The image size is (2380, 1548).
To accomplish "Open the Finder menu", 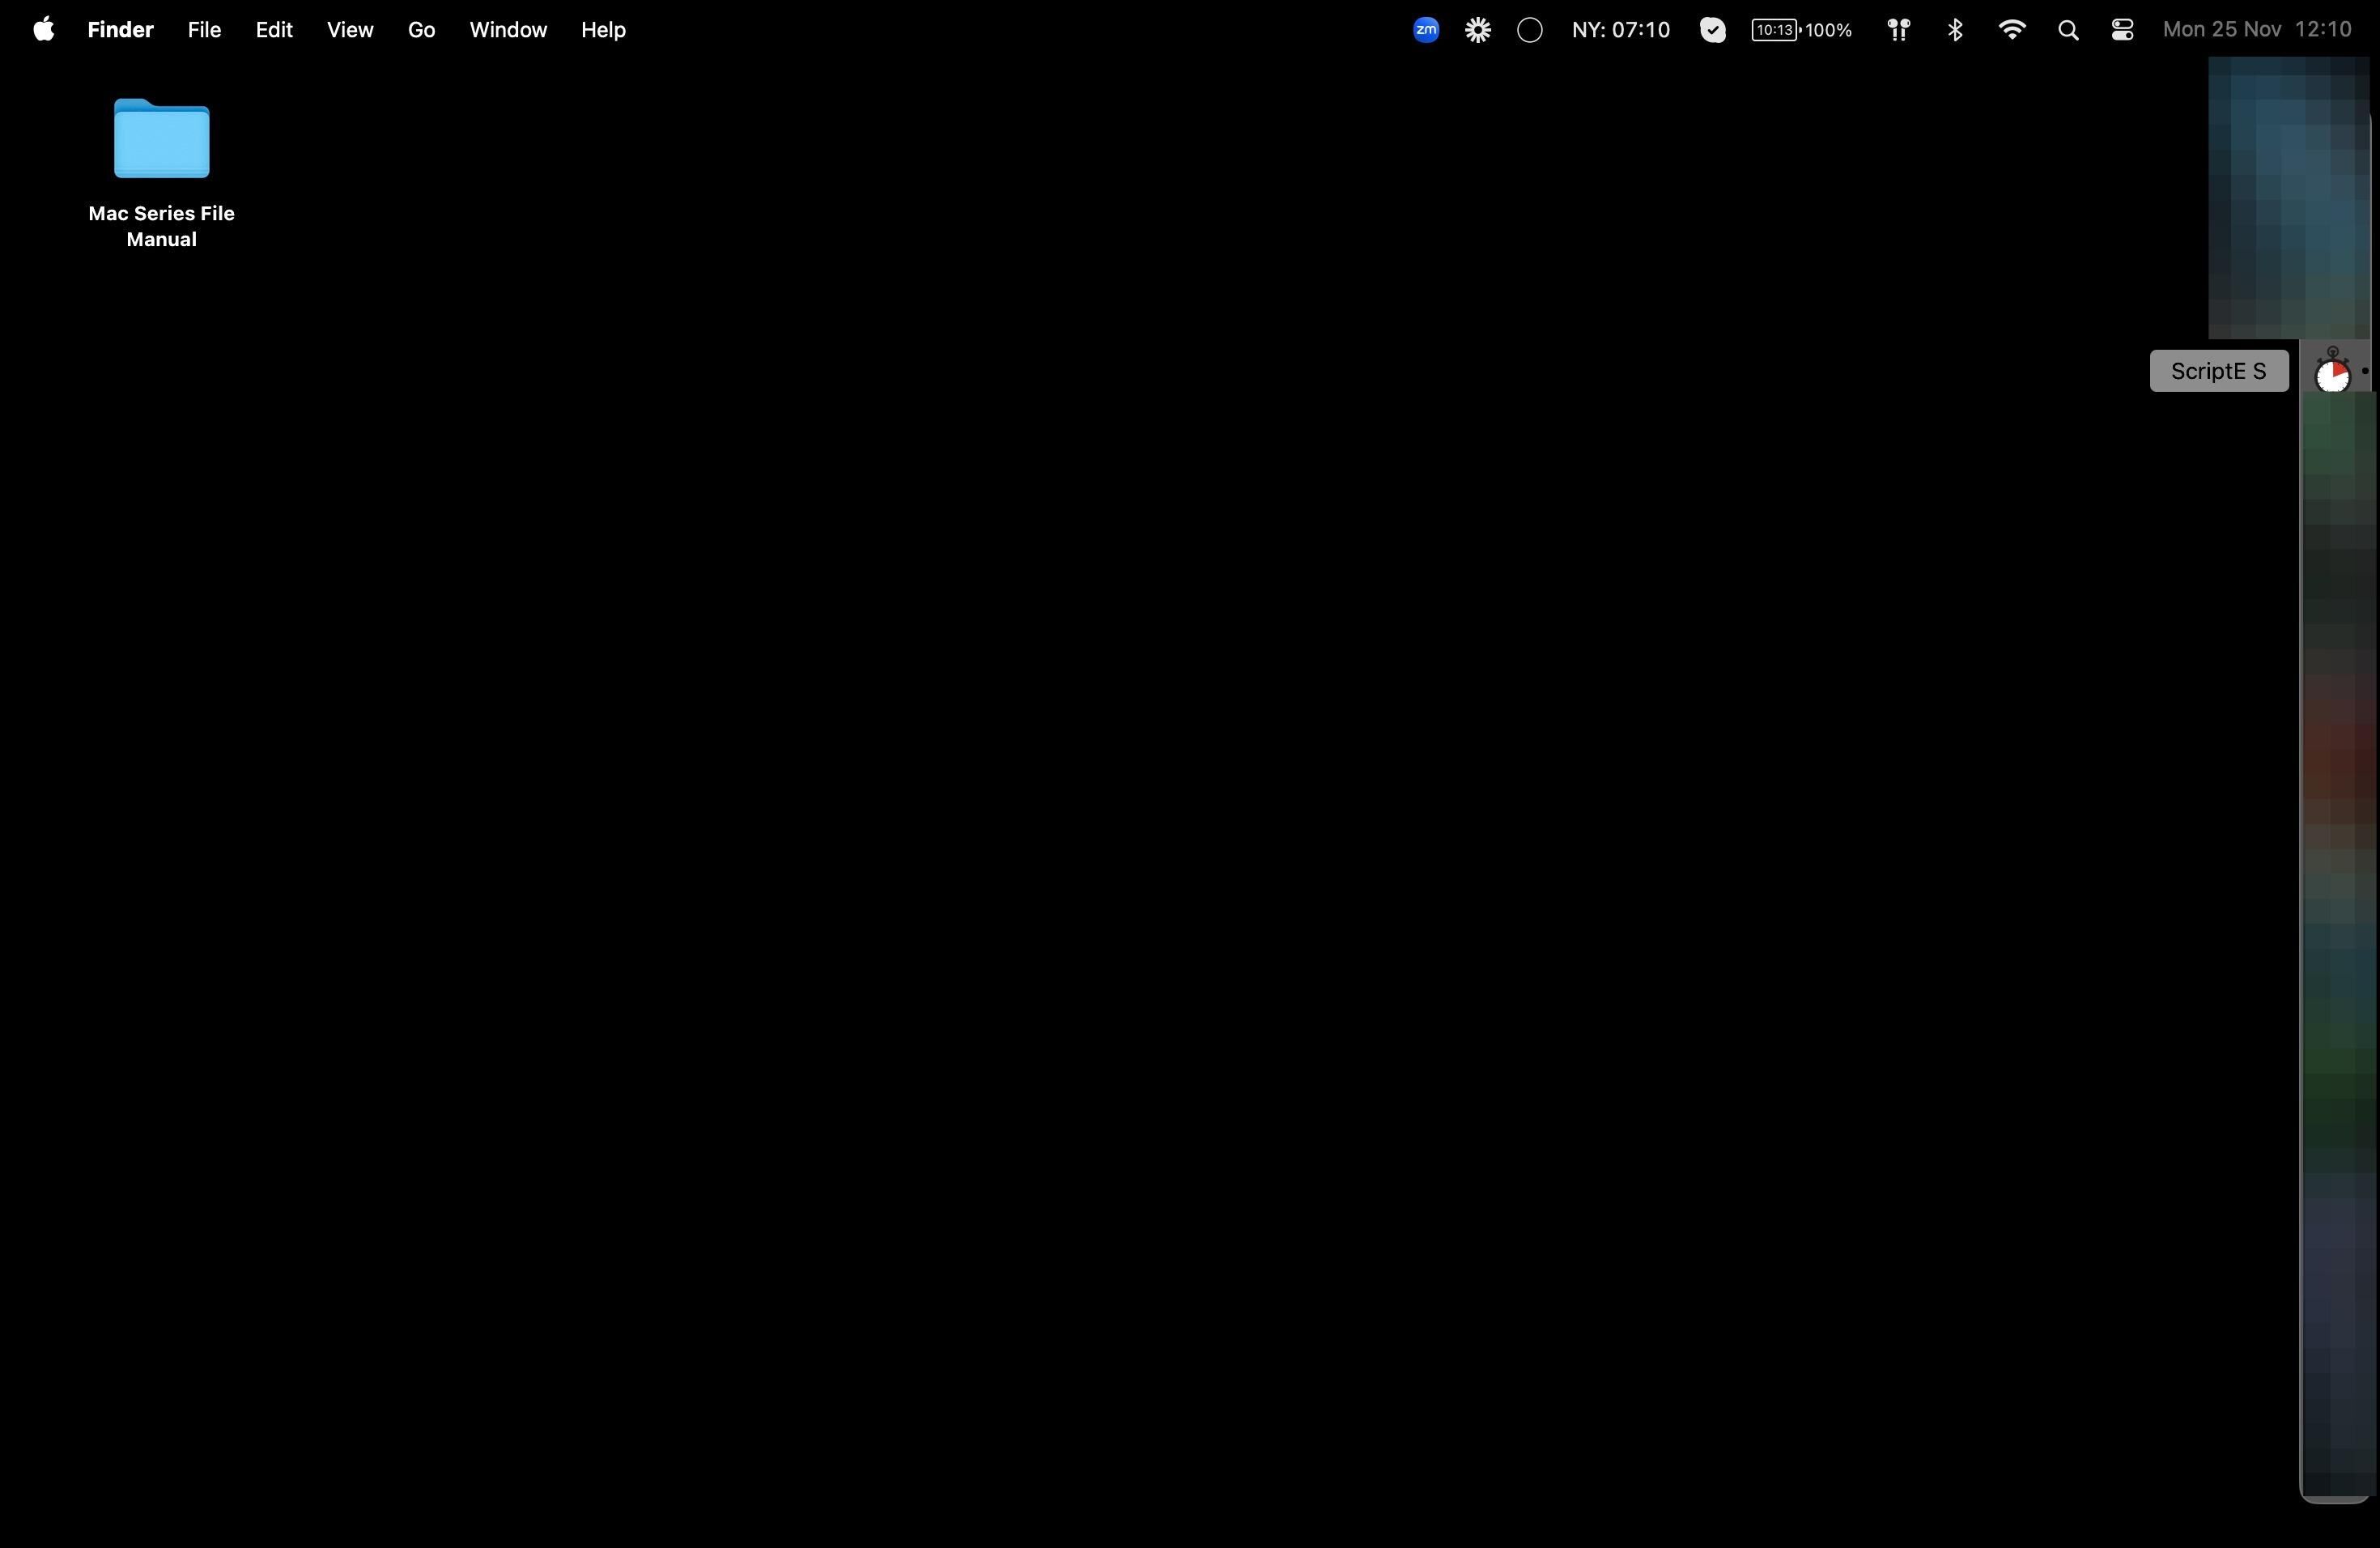I will point(120,30).
